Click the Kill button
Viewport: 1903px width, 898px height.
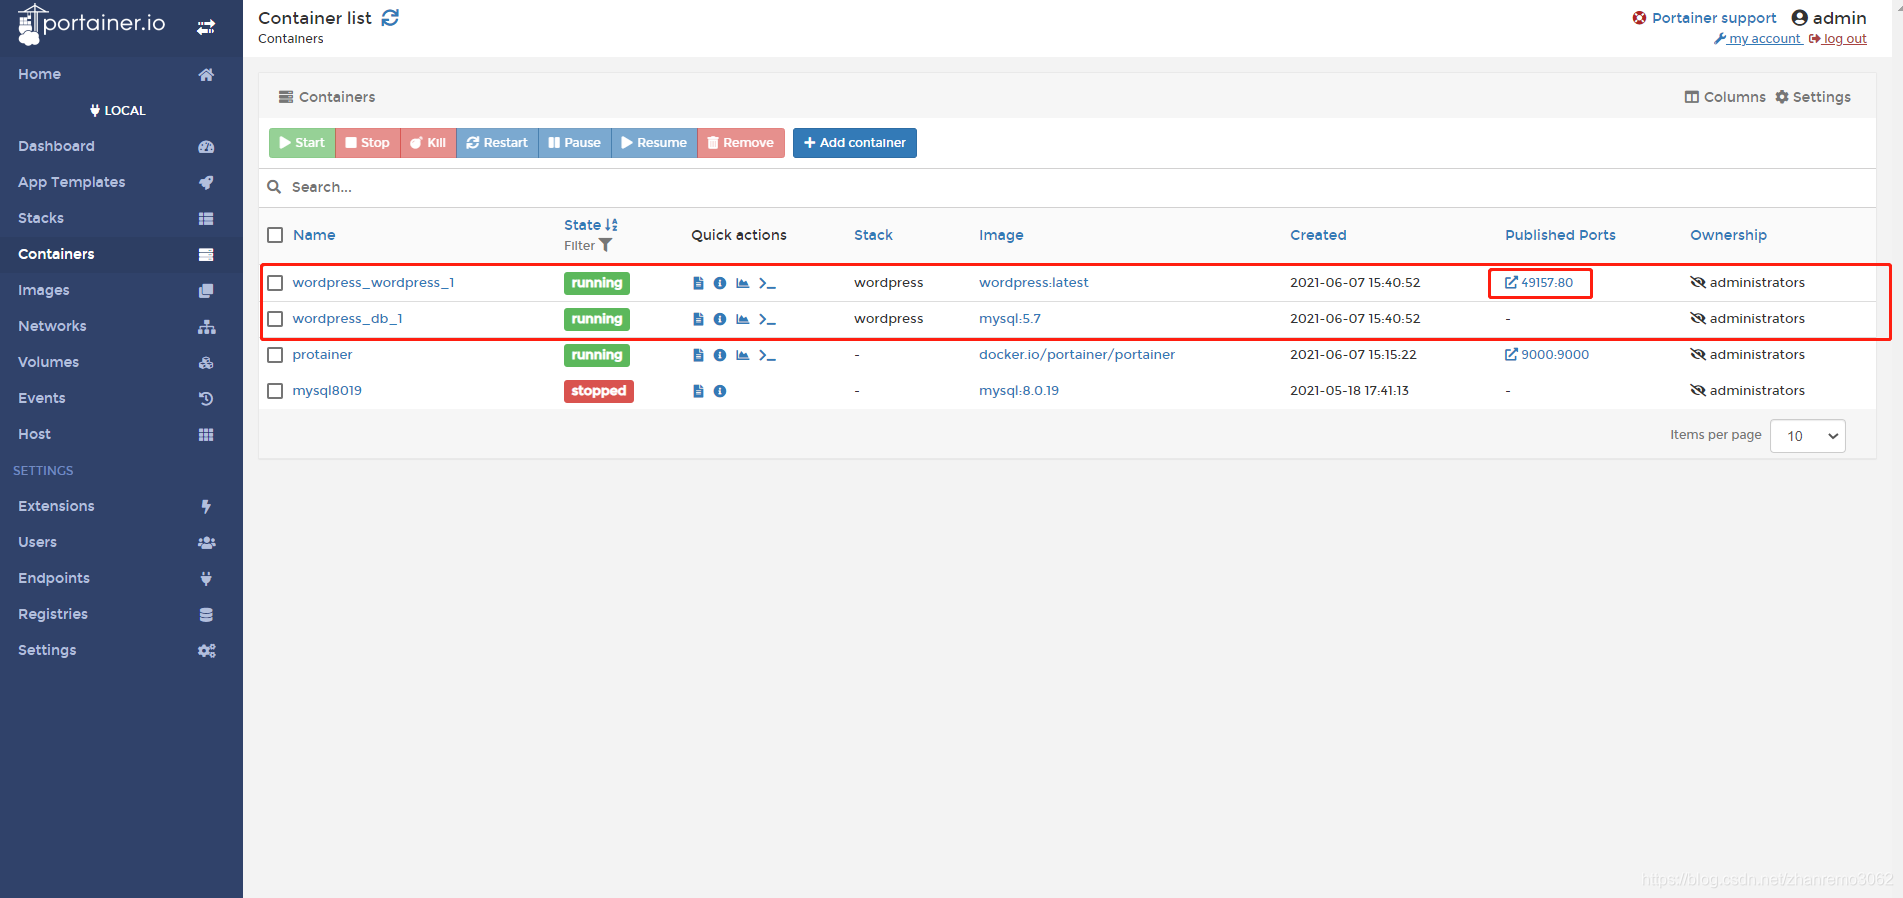tap(428, 143)
